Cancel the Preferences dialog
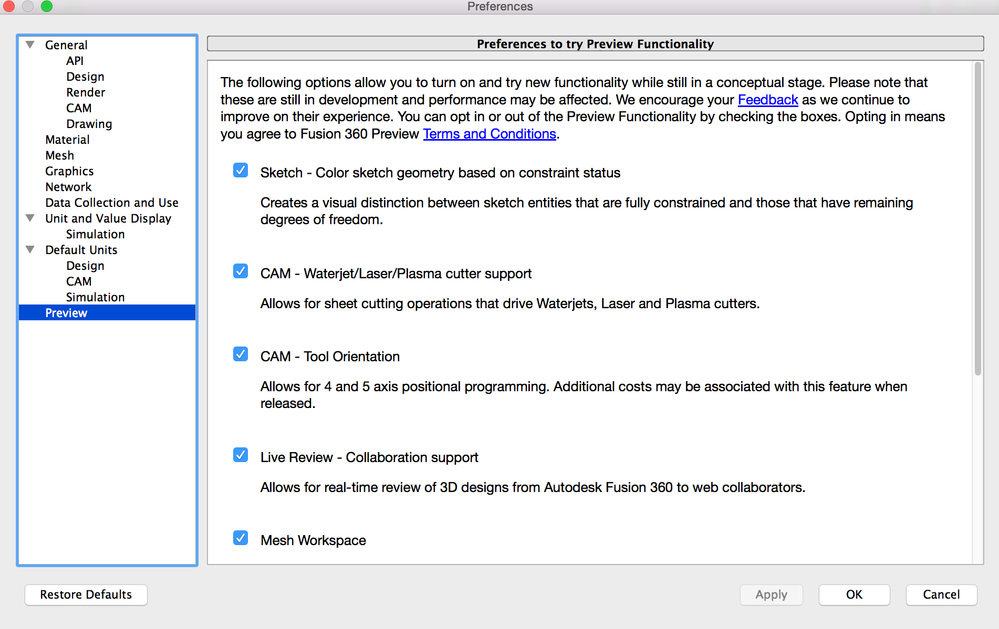This screenshot has height=629, width=999. pyautogui.click(x=941, y=595)
